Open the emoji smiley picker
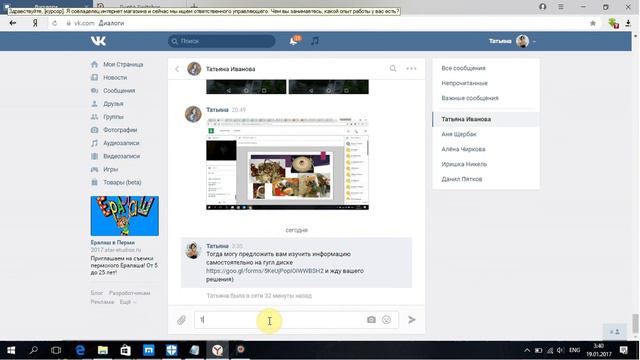Screen dimensions: 640x360 point(387,320)
